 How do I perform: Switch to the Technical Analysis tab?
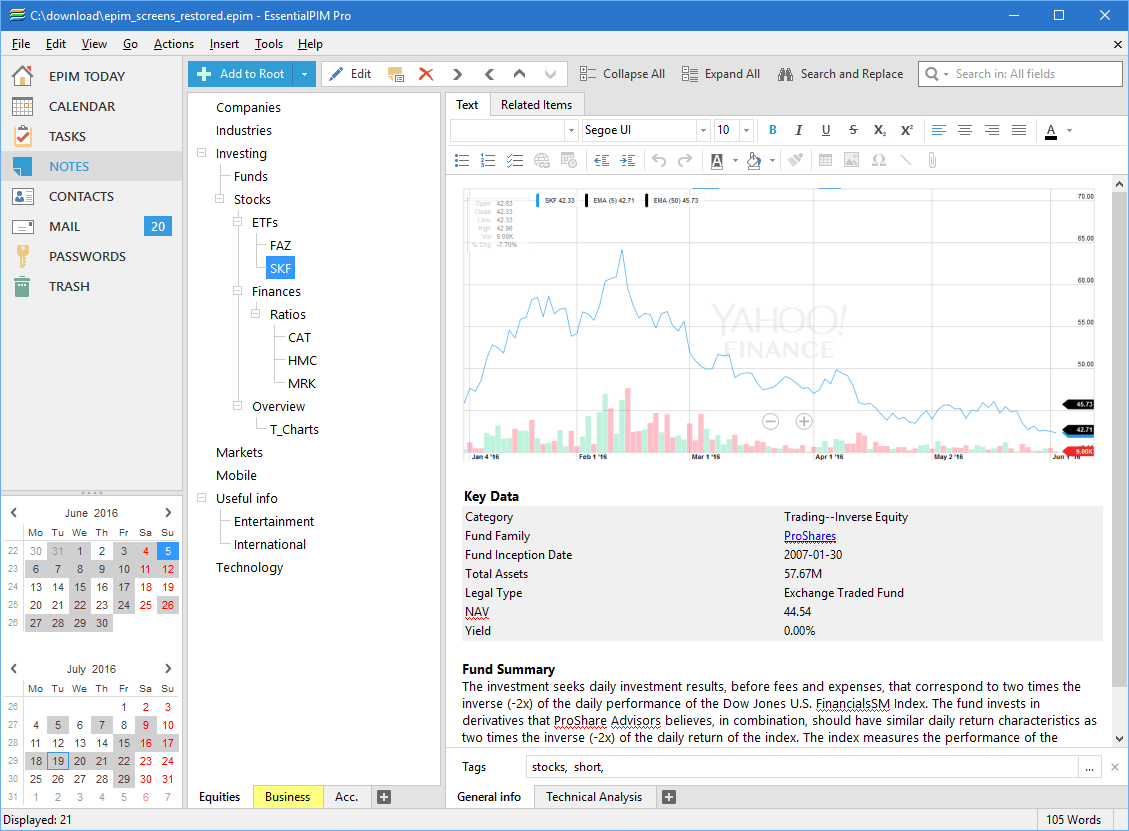click(x=594, y=796)
